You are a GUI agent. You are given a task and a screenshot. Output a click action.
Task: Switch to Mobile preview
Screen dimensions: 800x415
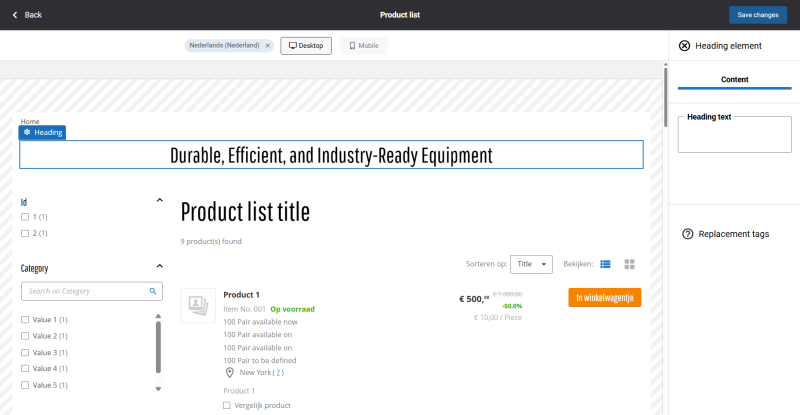point(363,46)
